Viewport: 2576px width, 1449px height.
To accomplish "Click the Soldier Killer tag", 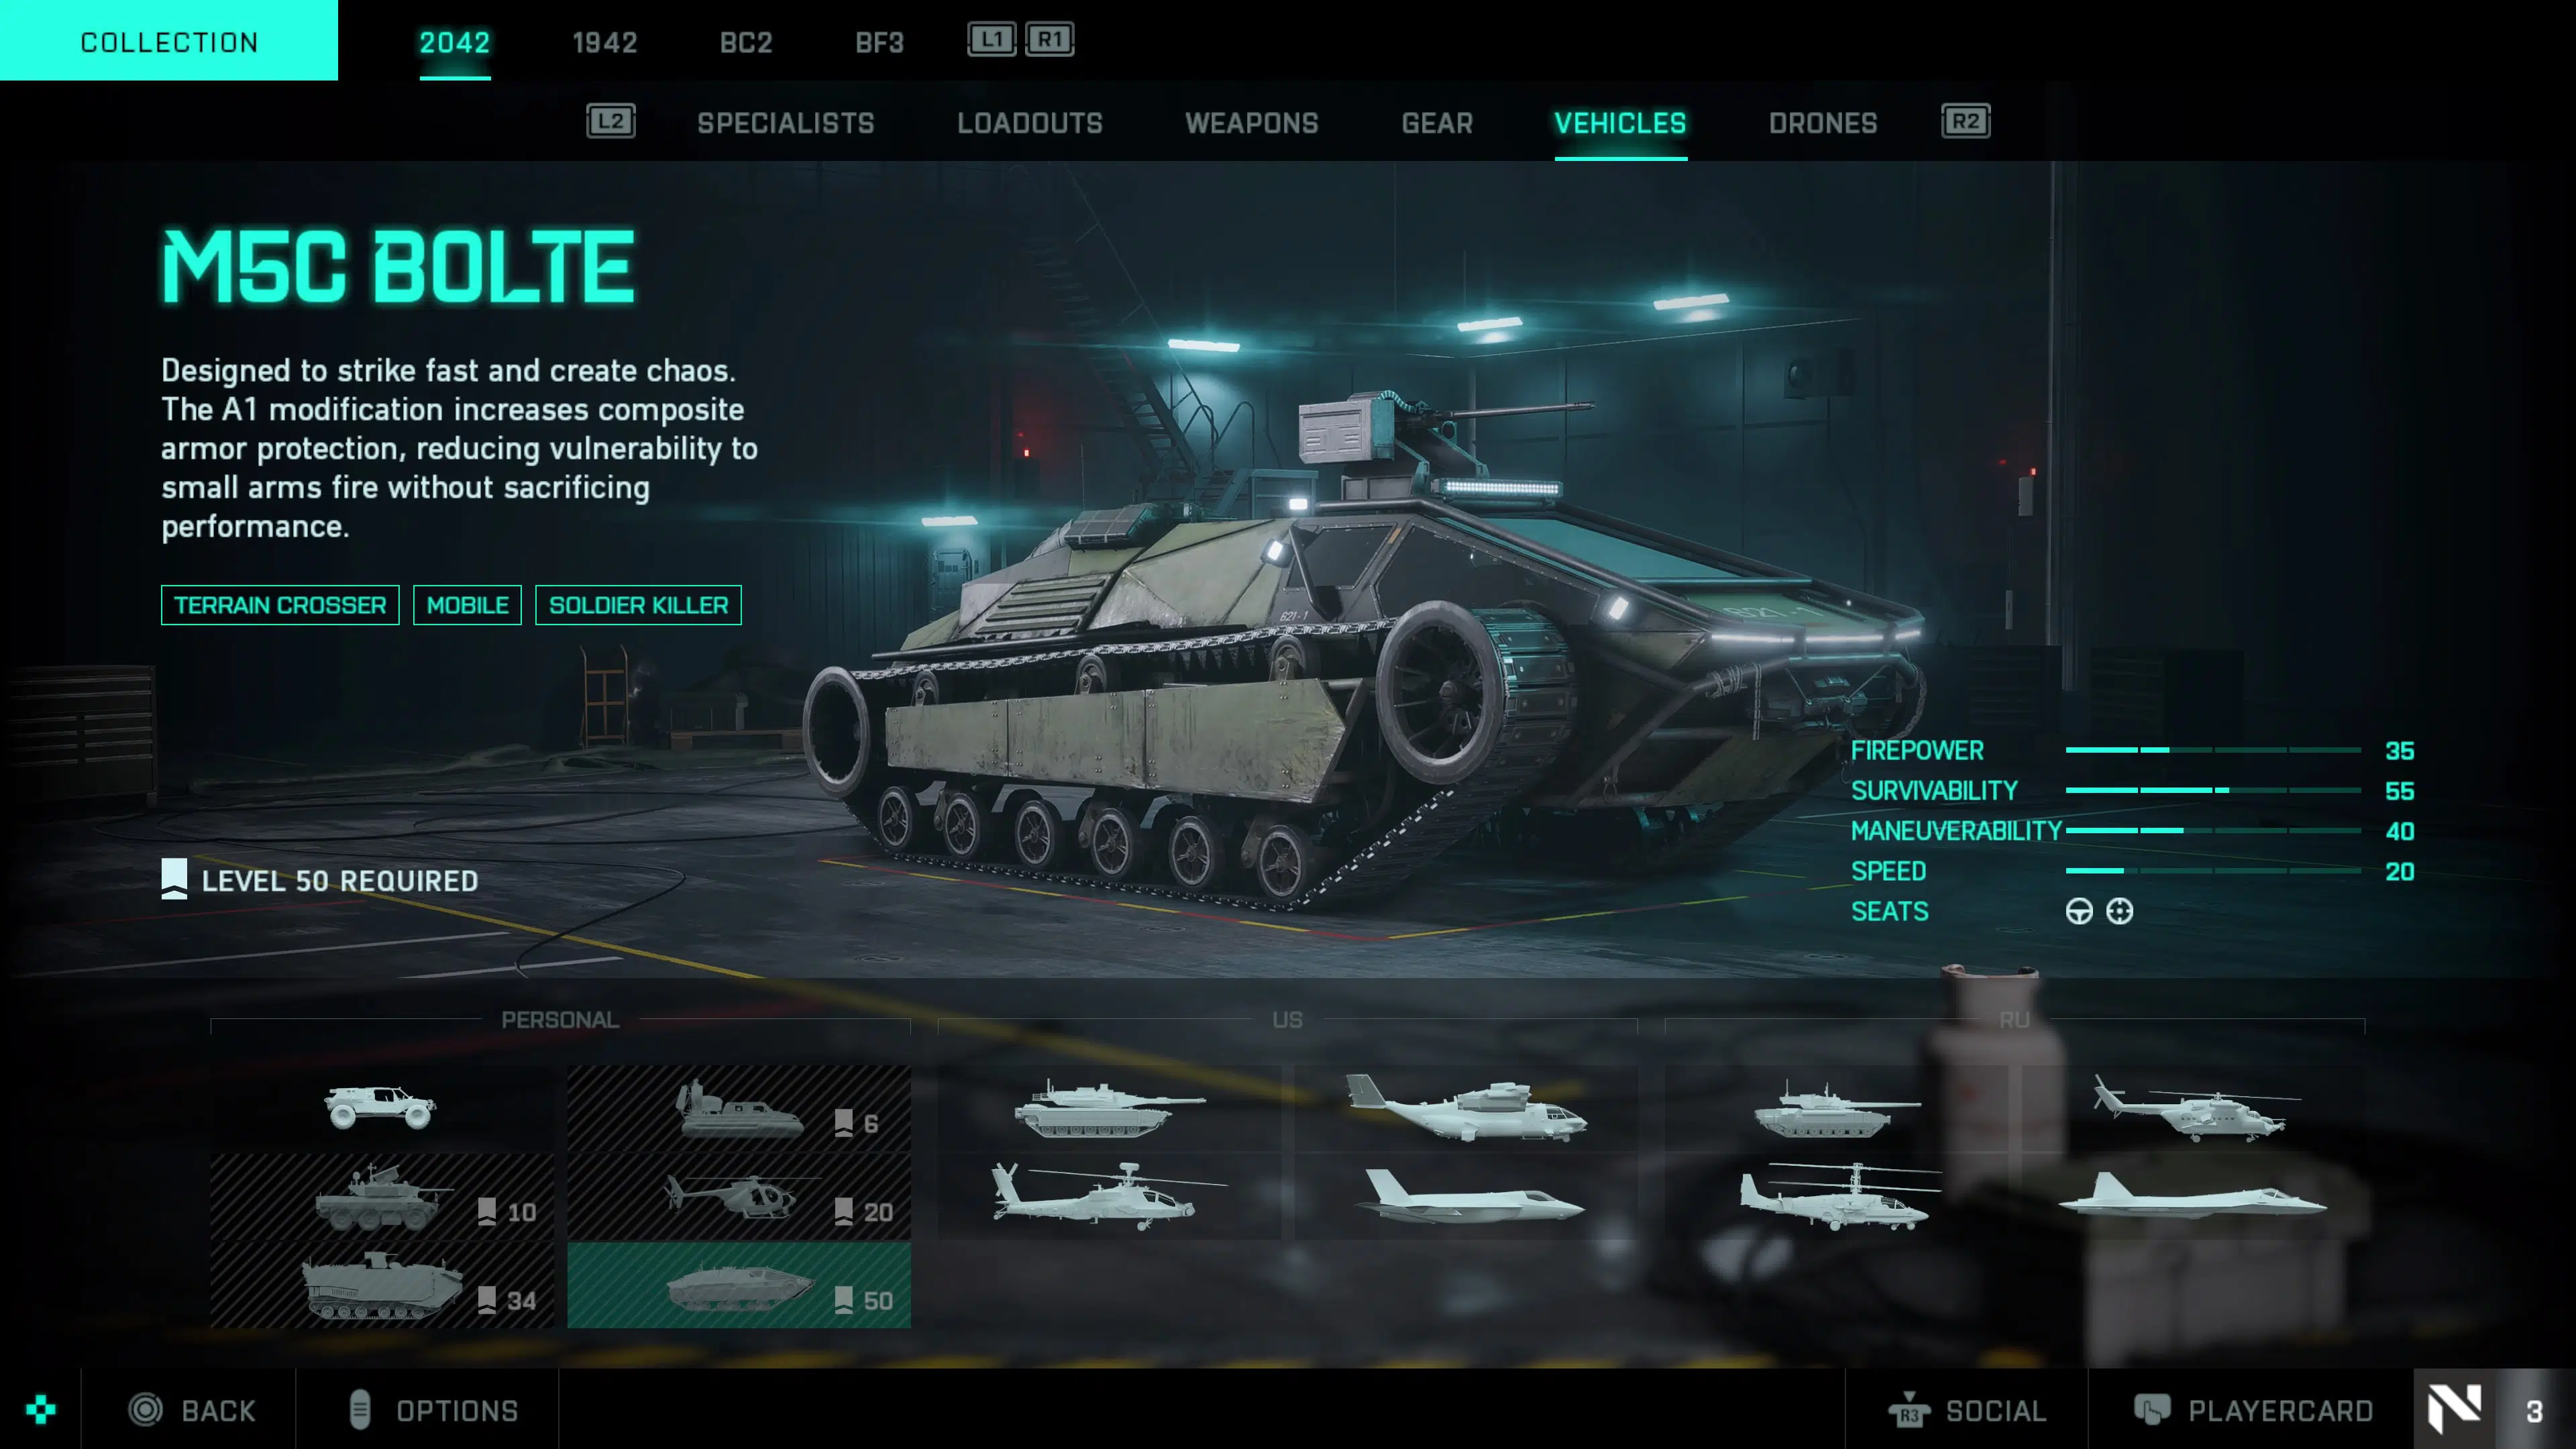I will 638,605.
